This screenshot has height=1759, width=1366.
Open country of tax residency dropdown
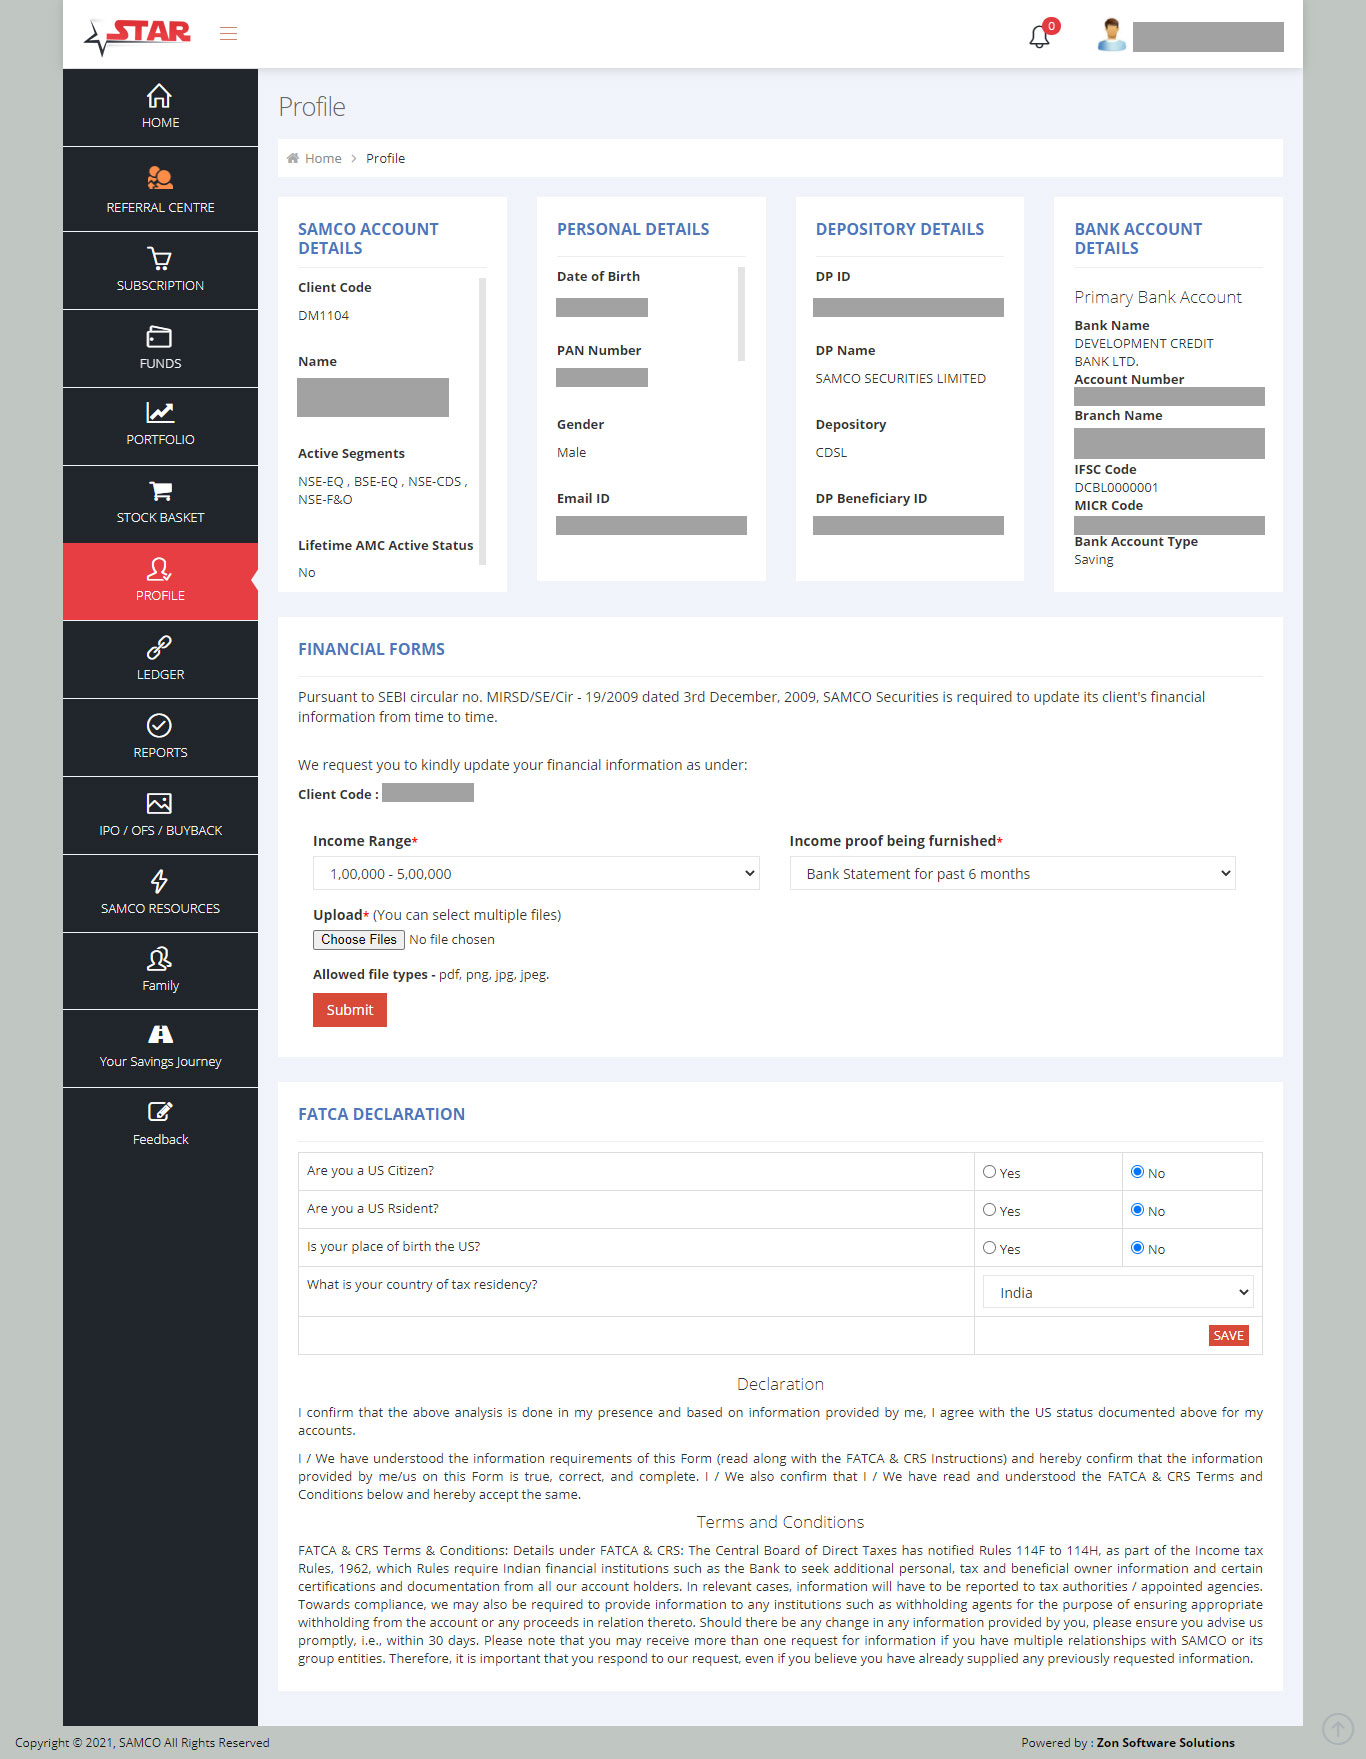click(1118, 1292)
